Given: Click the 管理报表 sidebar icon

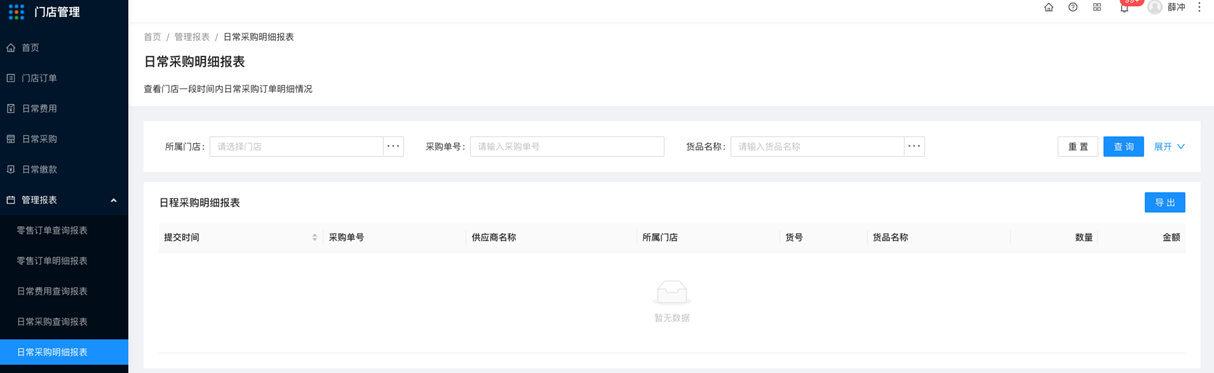Looking at the screenshot, I should pos(11,200).
